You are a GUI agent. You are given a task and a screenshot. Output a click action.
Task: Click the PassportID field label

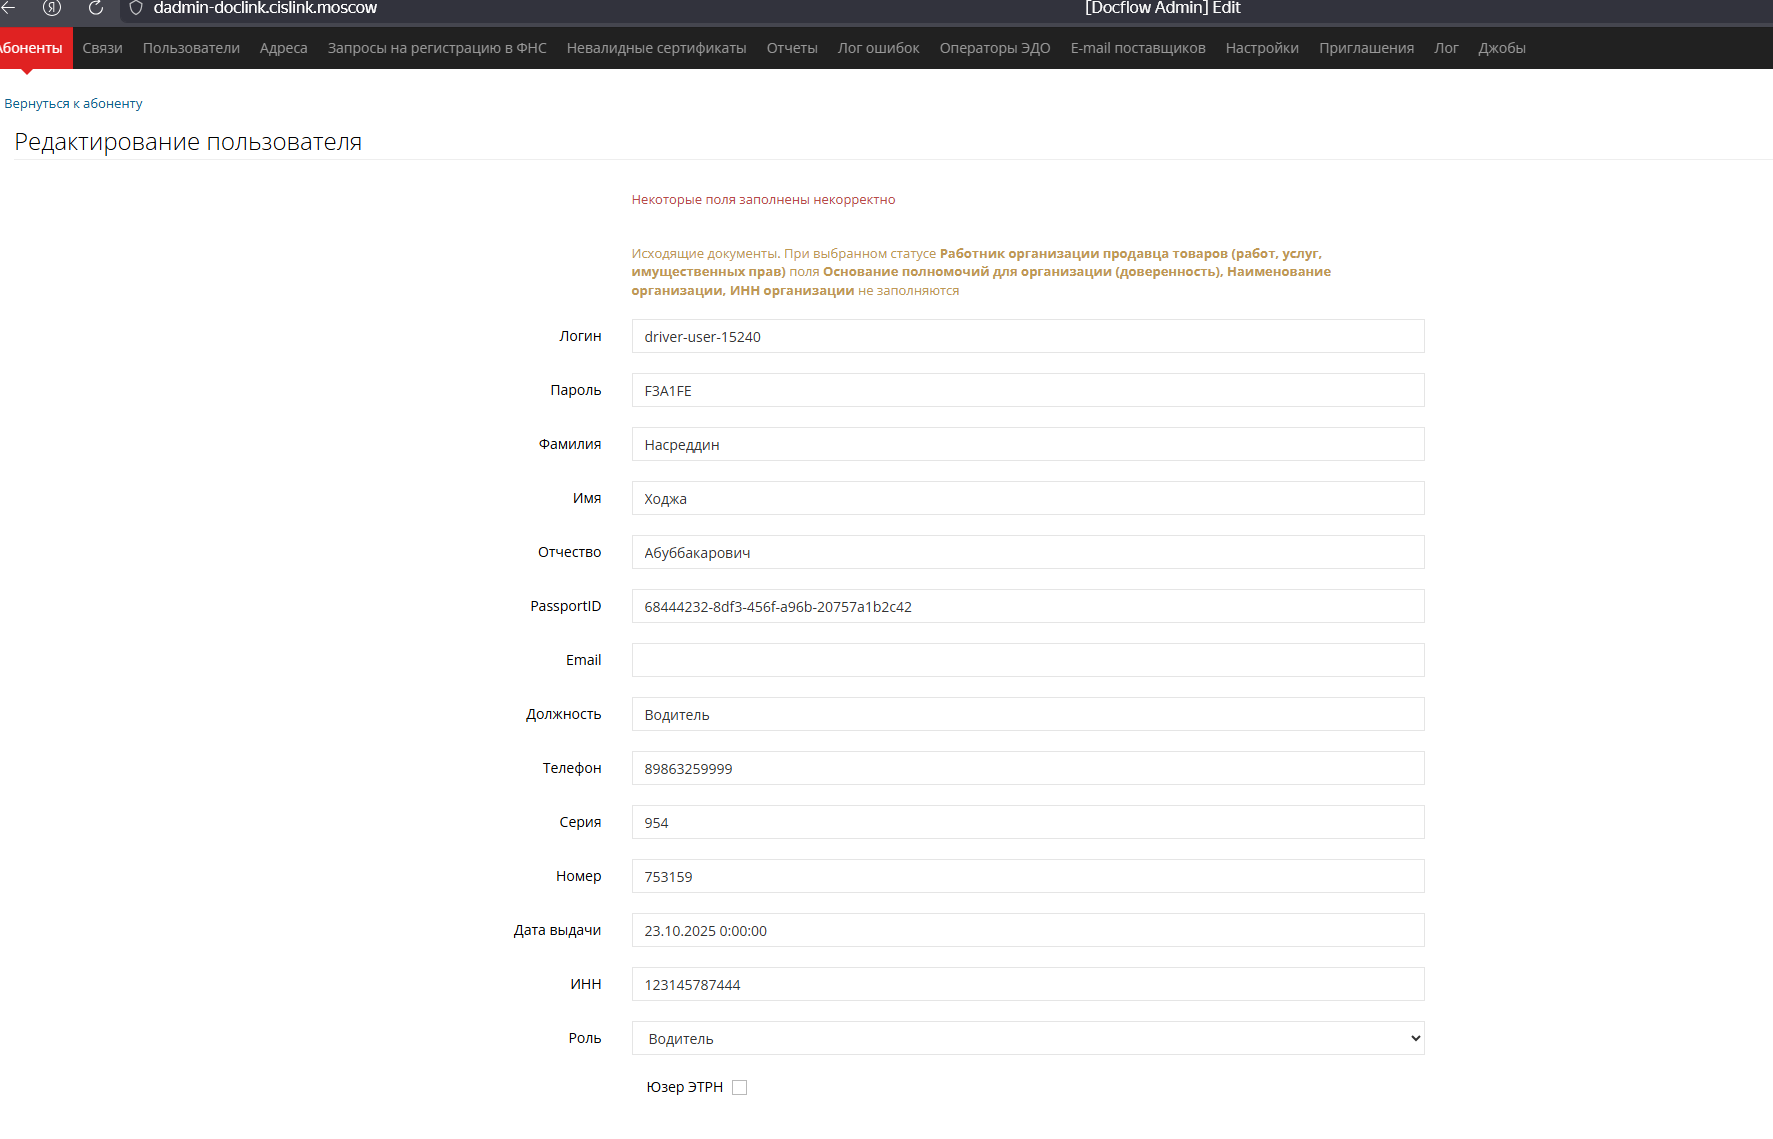tap(566, 606)
